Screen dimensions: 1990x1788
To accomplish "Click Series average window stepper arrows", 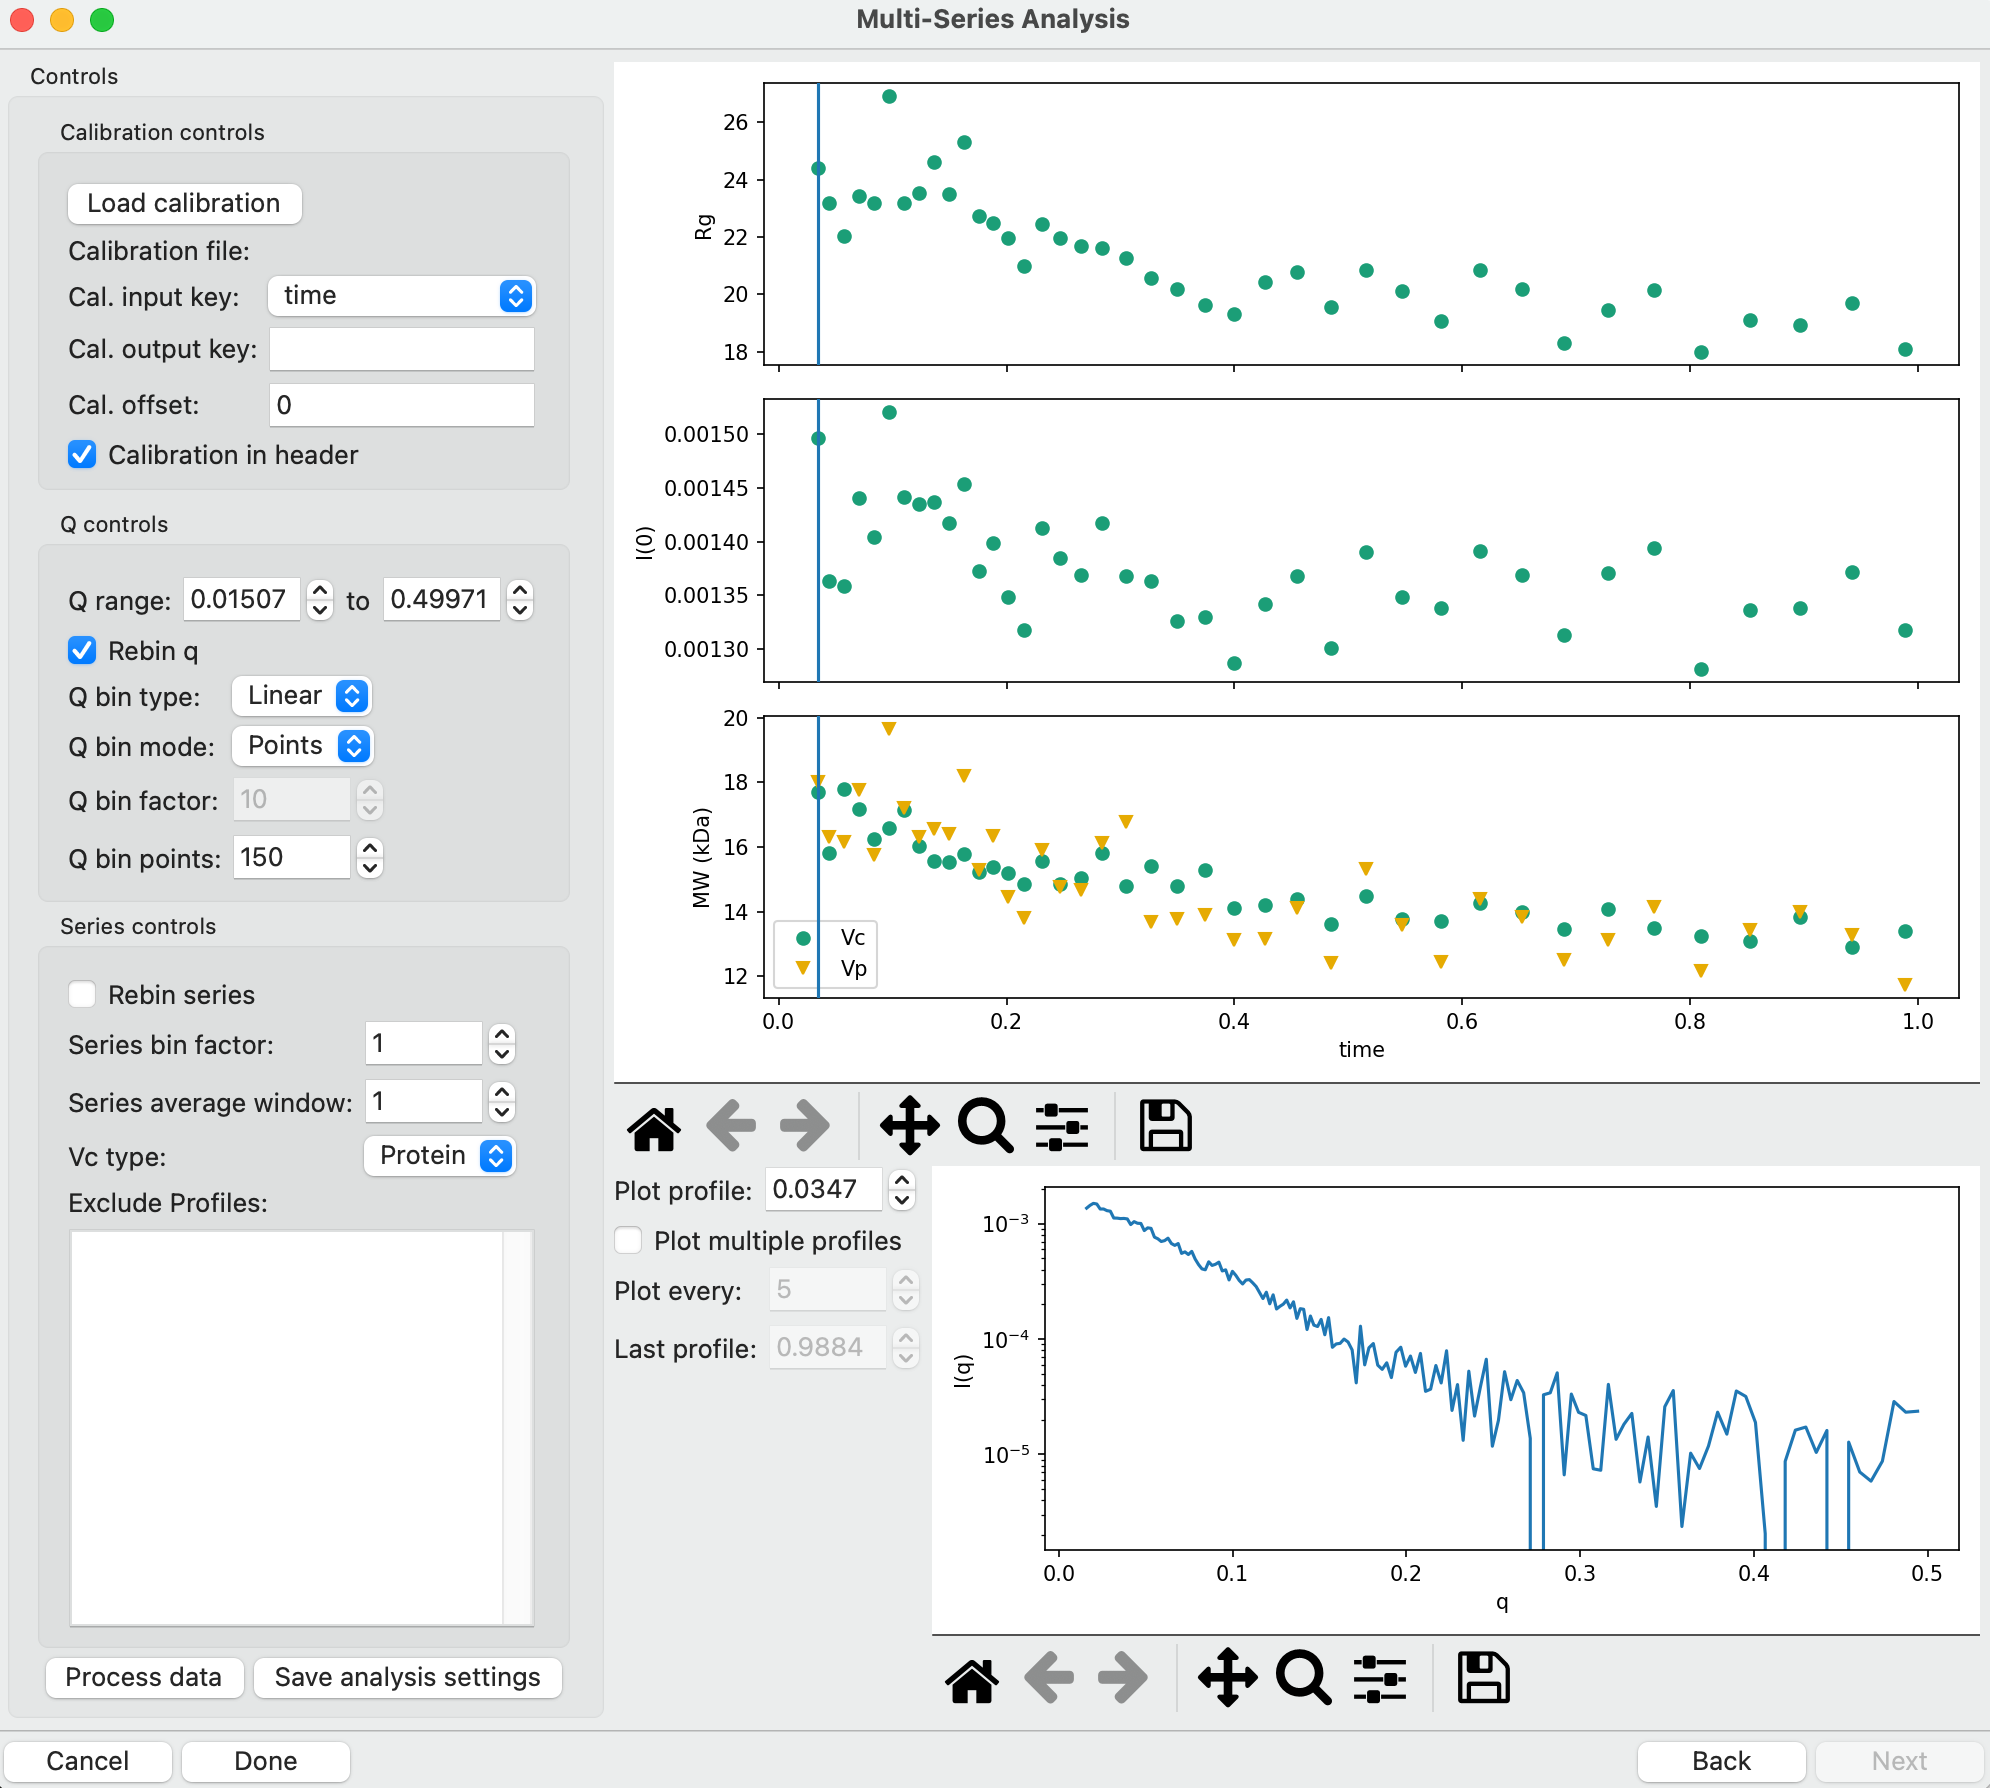I will coord(502,1101).
